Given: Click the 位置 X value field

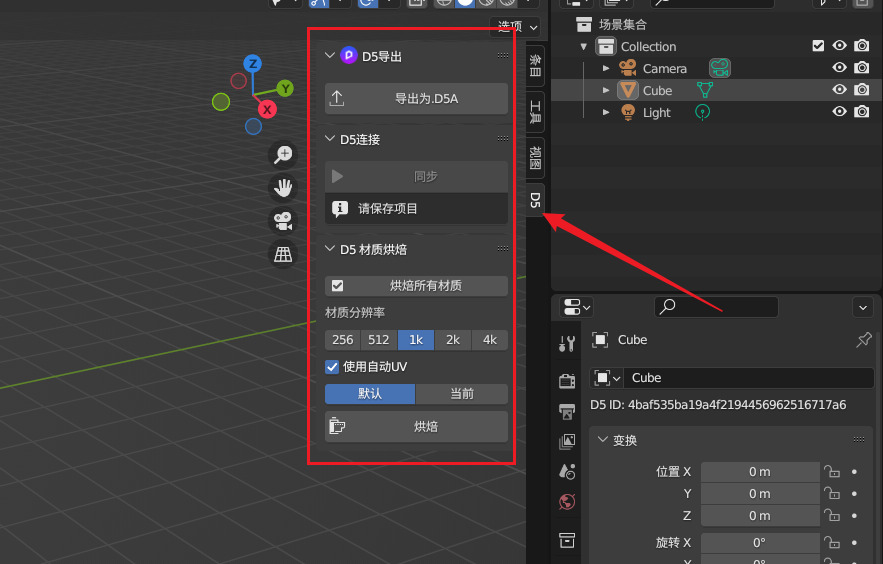Looking at the screenshot, I should click(x=760, y=472).
